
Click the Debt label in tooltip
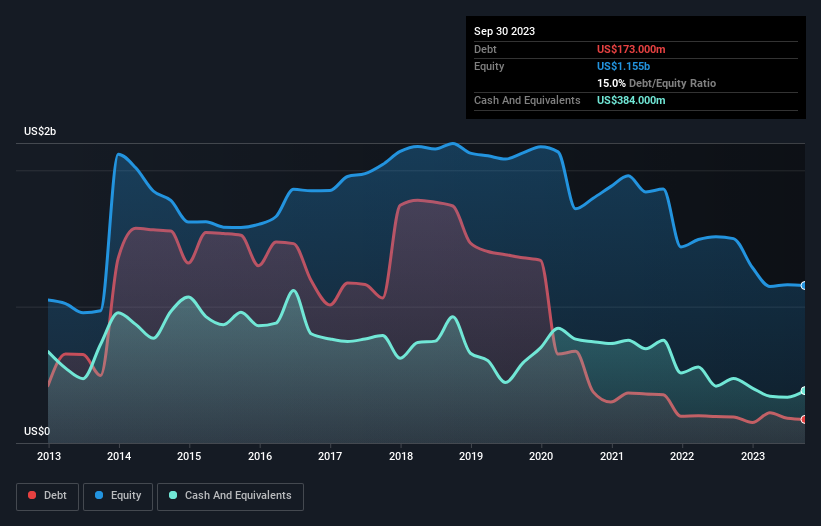coord(485,49)
